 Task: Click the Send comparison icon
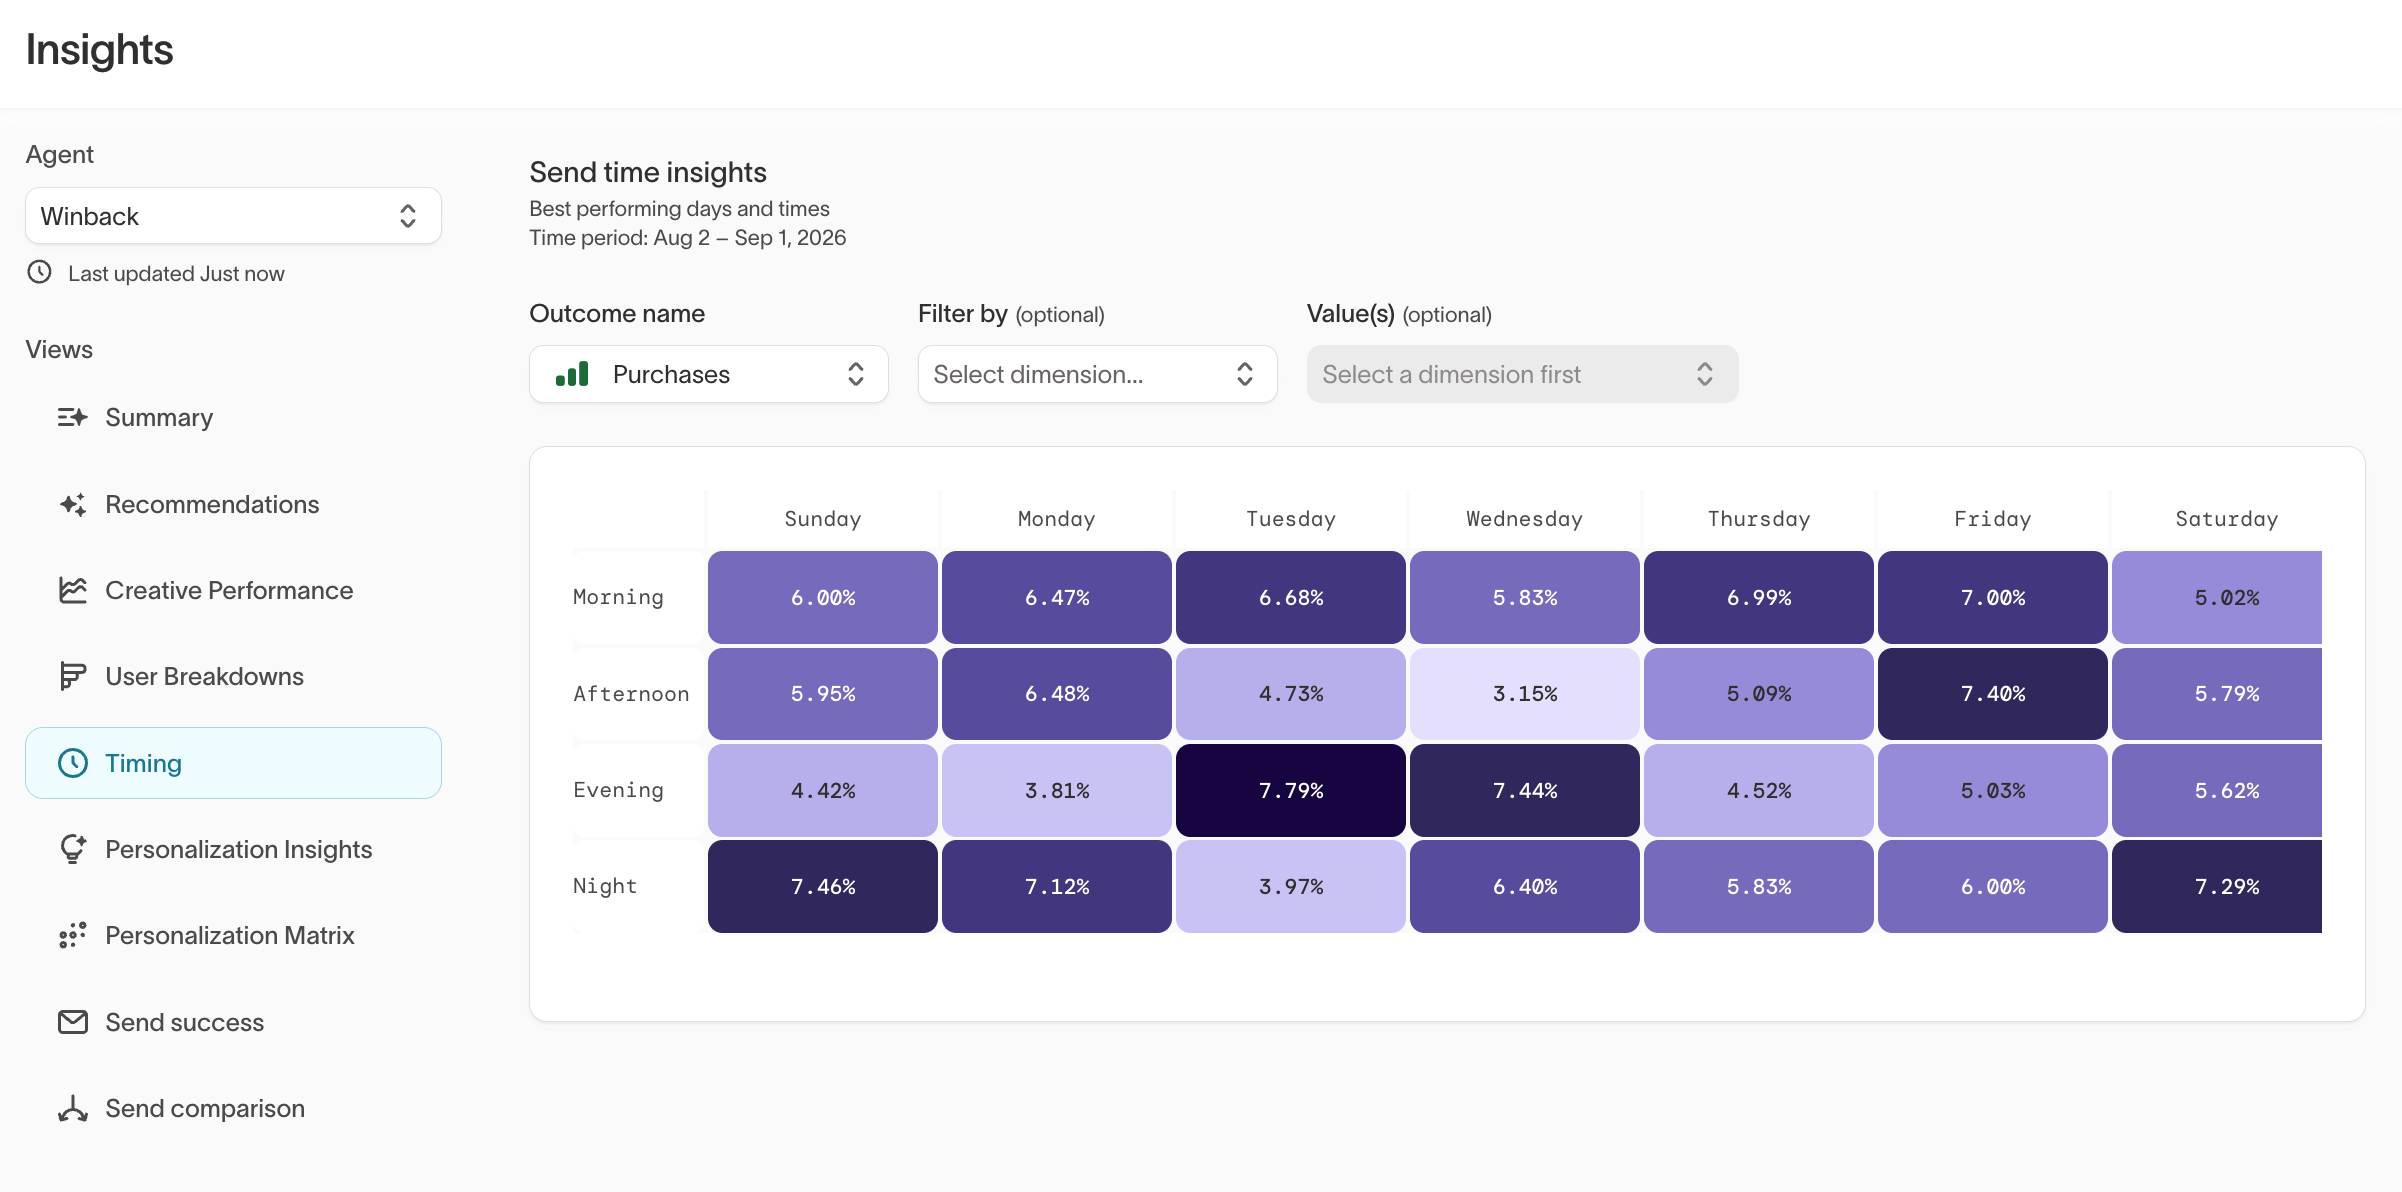coord(73,1108)
